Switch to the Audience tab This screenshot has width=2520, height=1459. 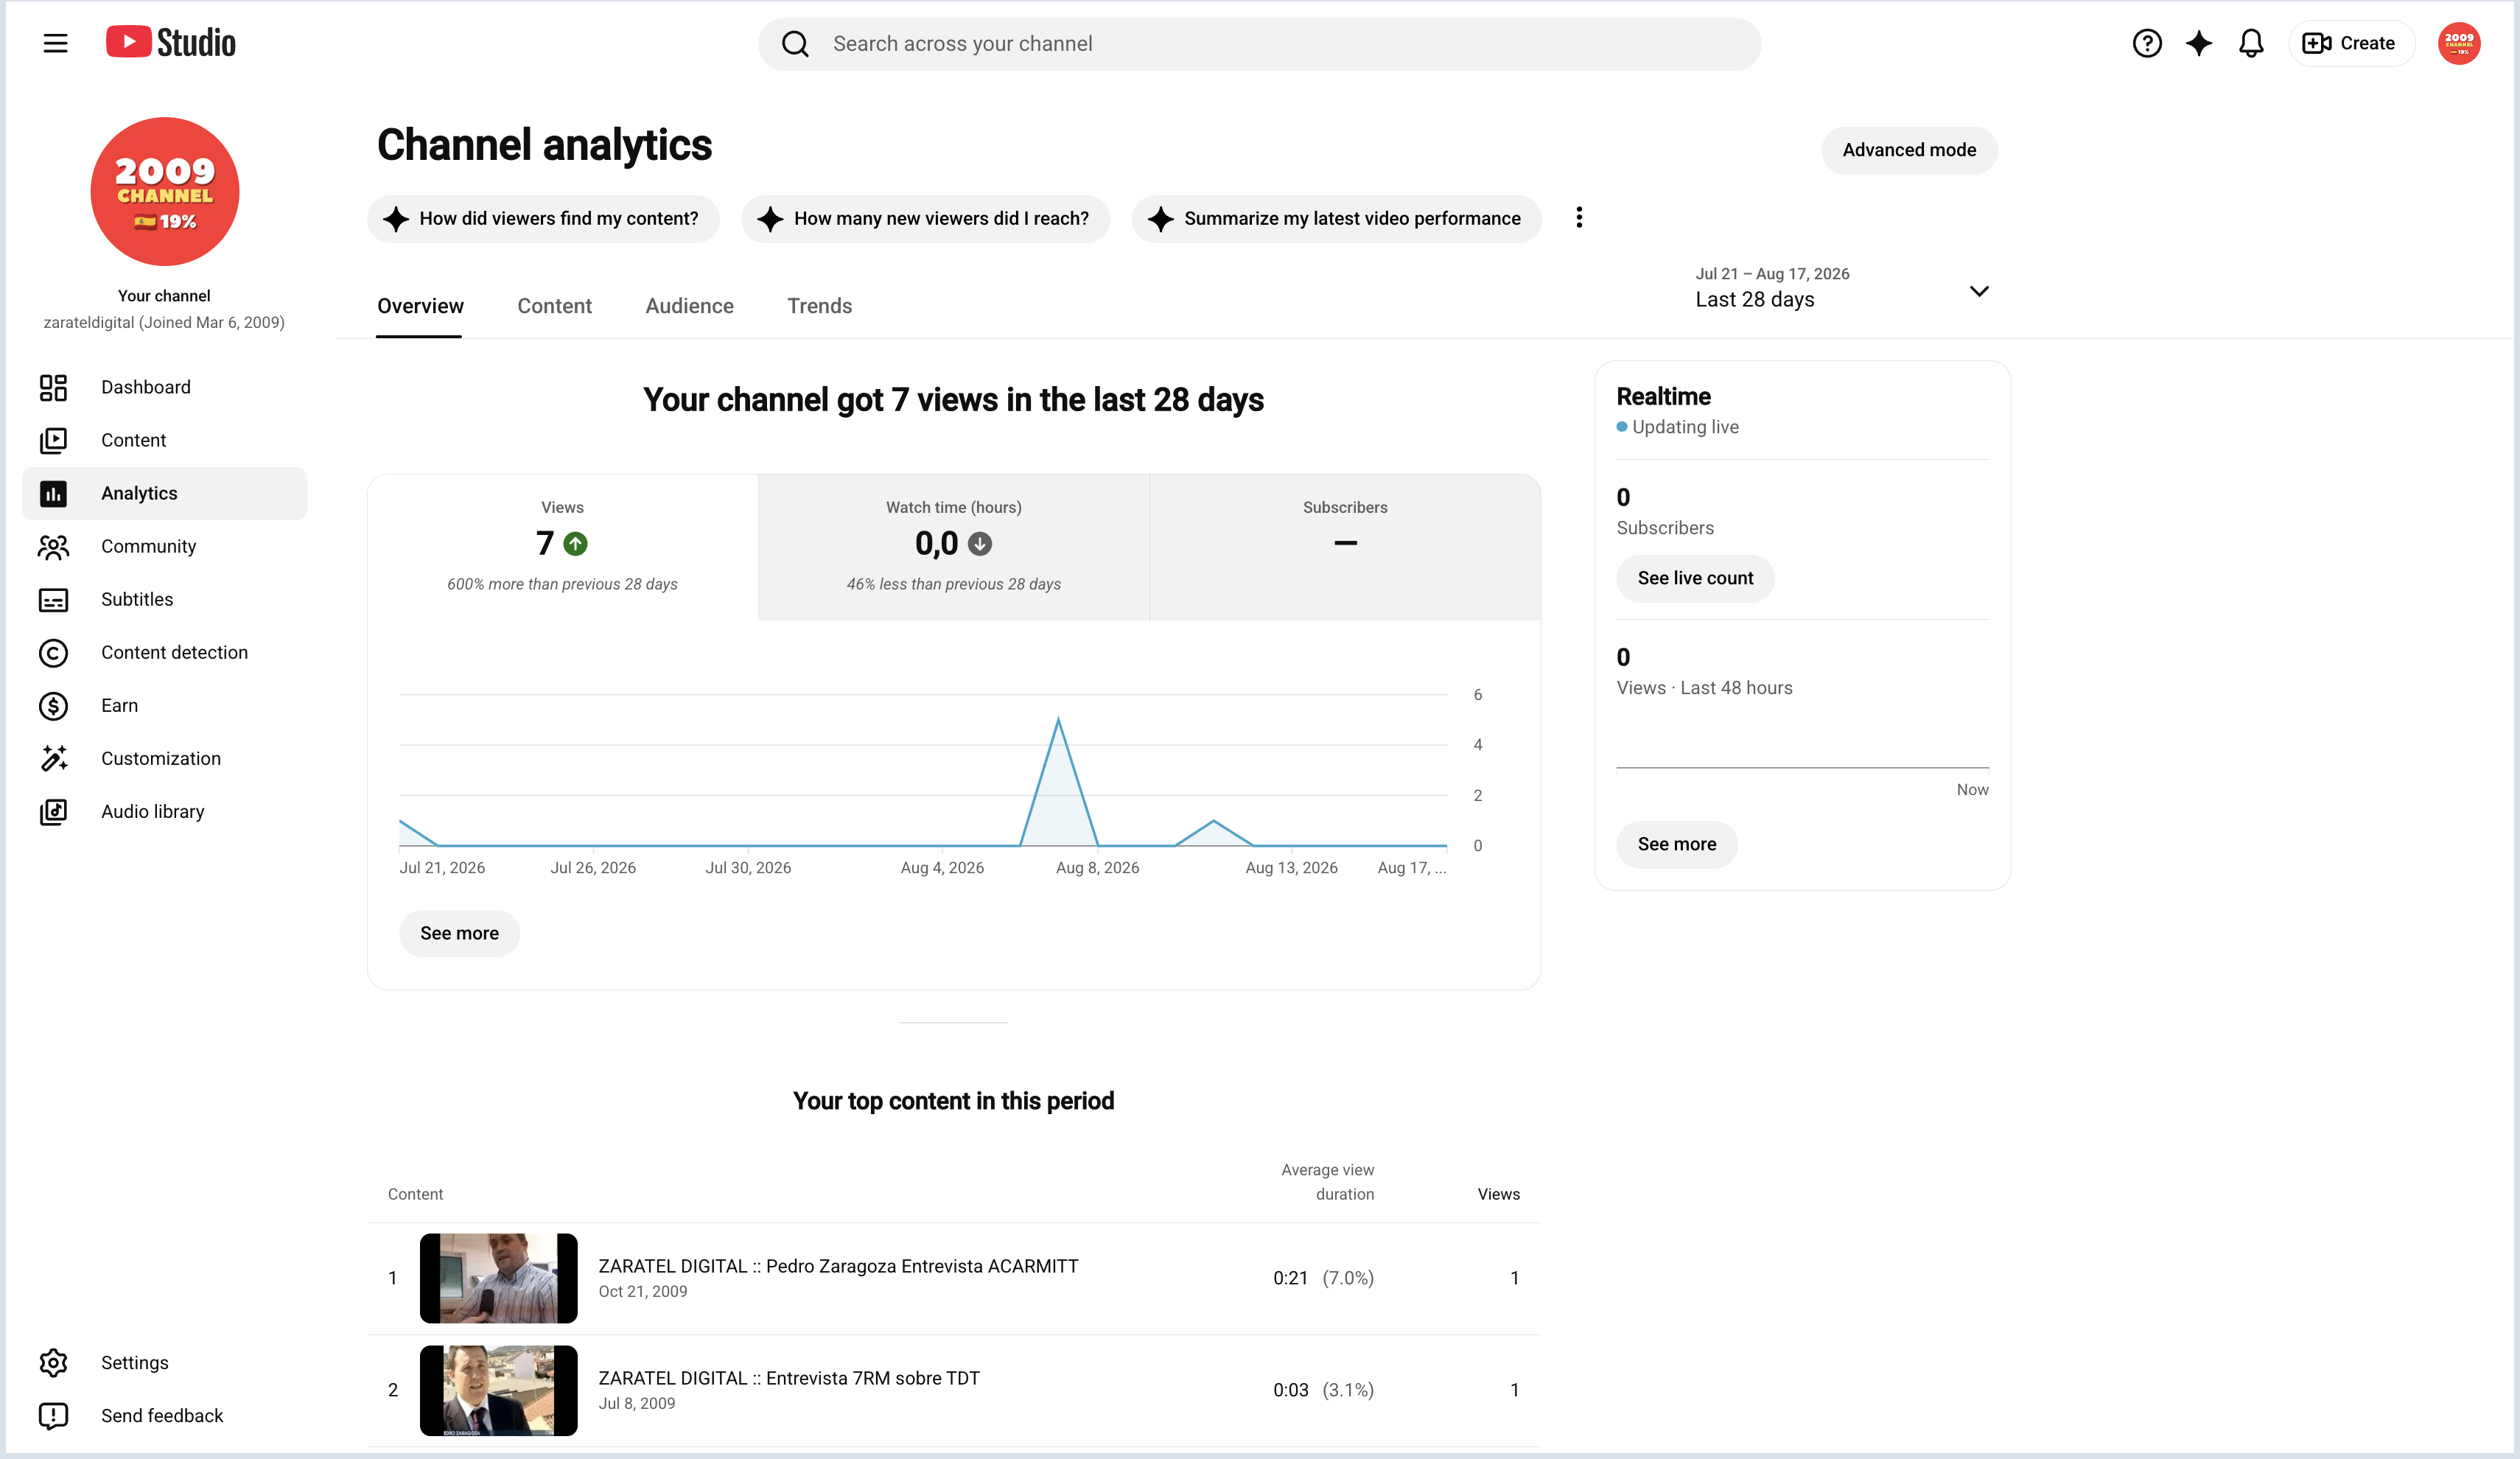(x=689, y=306)
